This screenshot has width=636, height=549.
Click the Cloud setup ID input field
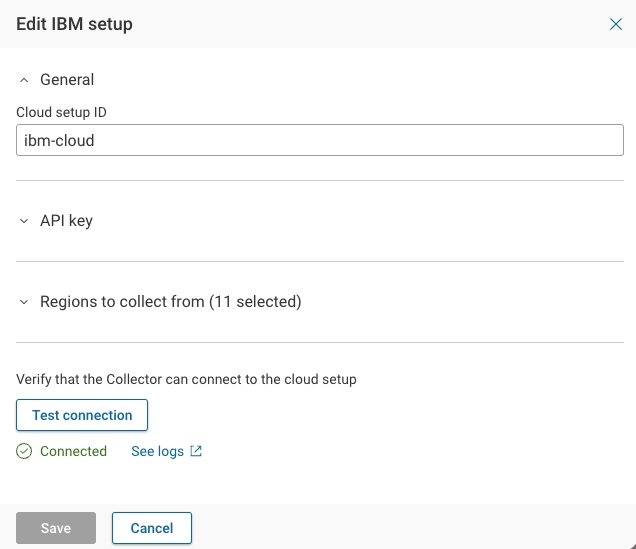(320, 140)
